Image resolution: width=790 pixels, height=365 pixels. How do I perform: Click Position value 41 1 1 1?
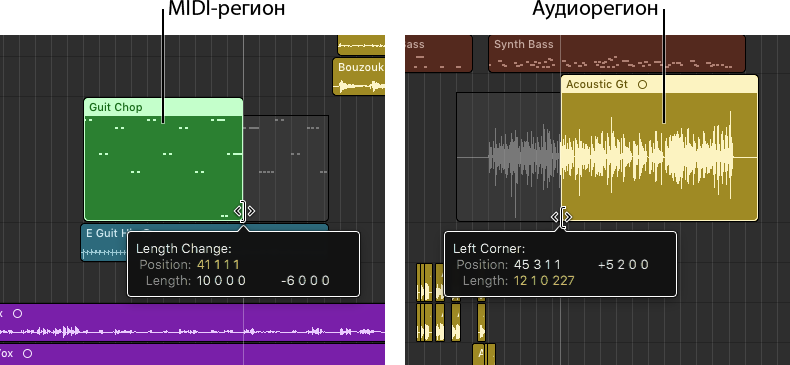219,265
